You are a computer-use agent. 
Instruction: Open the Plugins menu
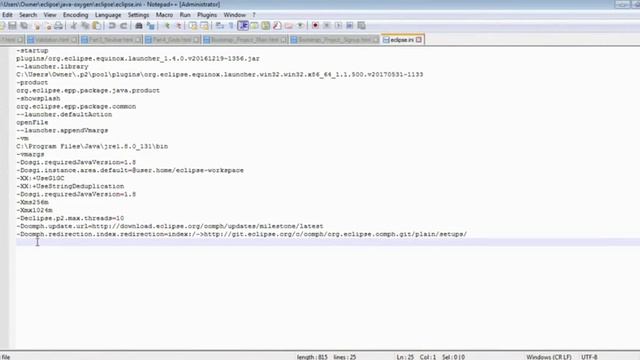click(207, 15)
